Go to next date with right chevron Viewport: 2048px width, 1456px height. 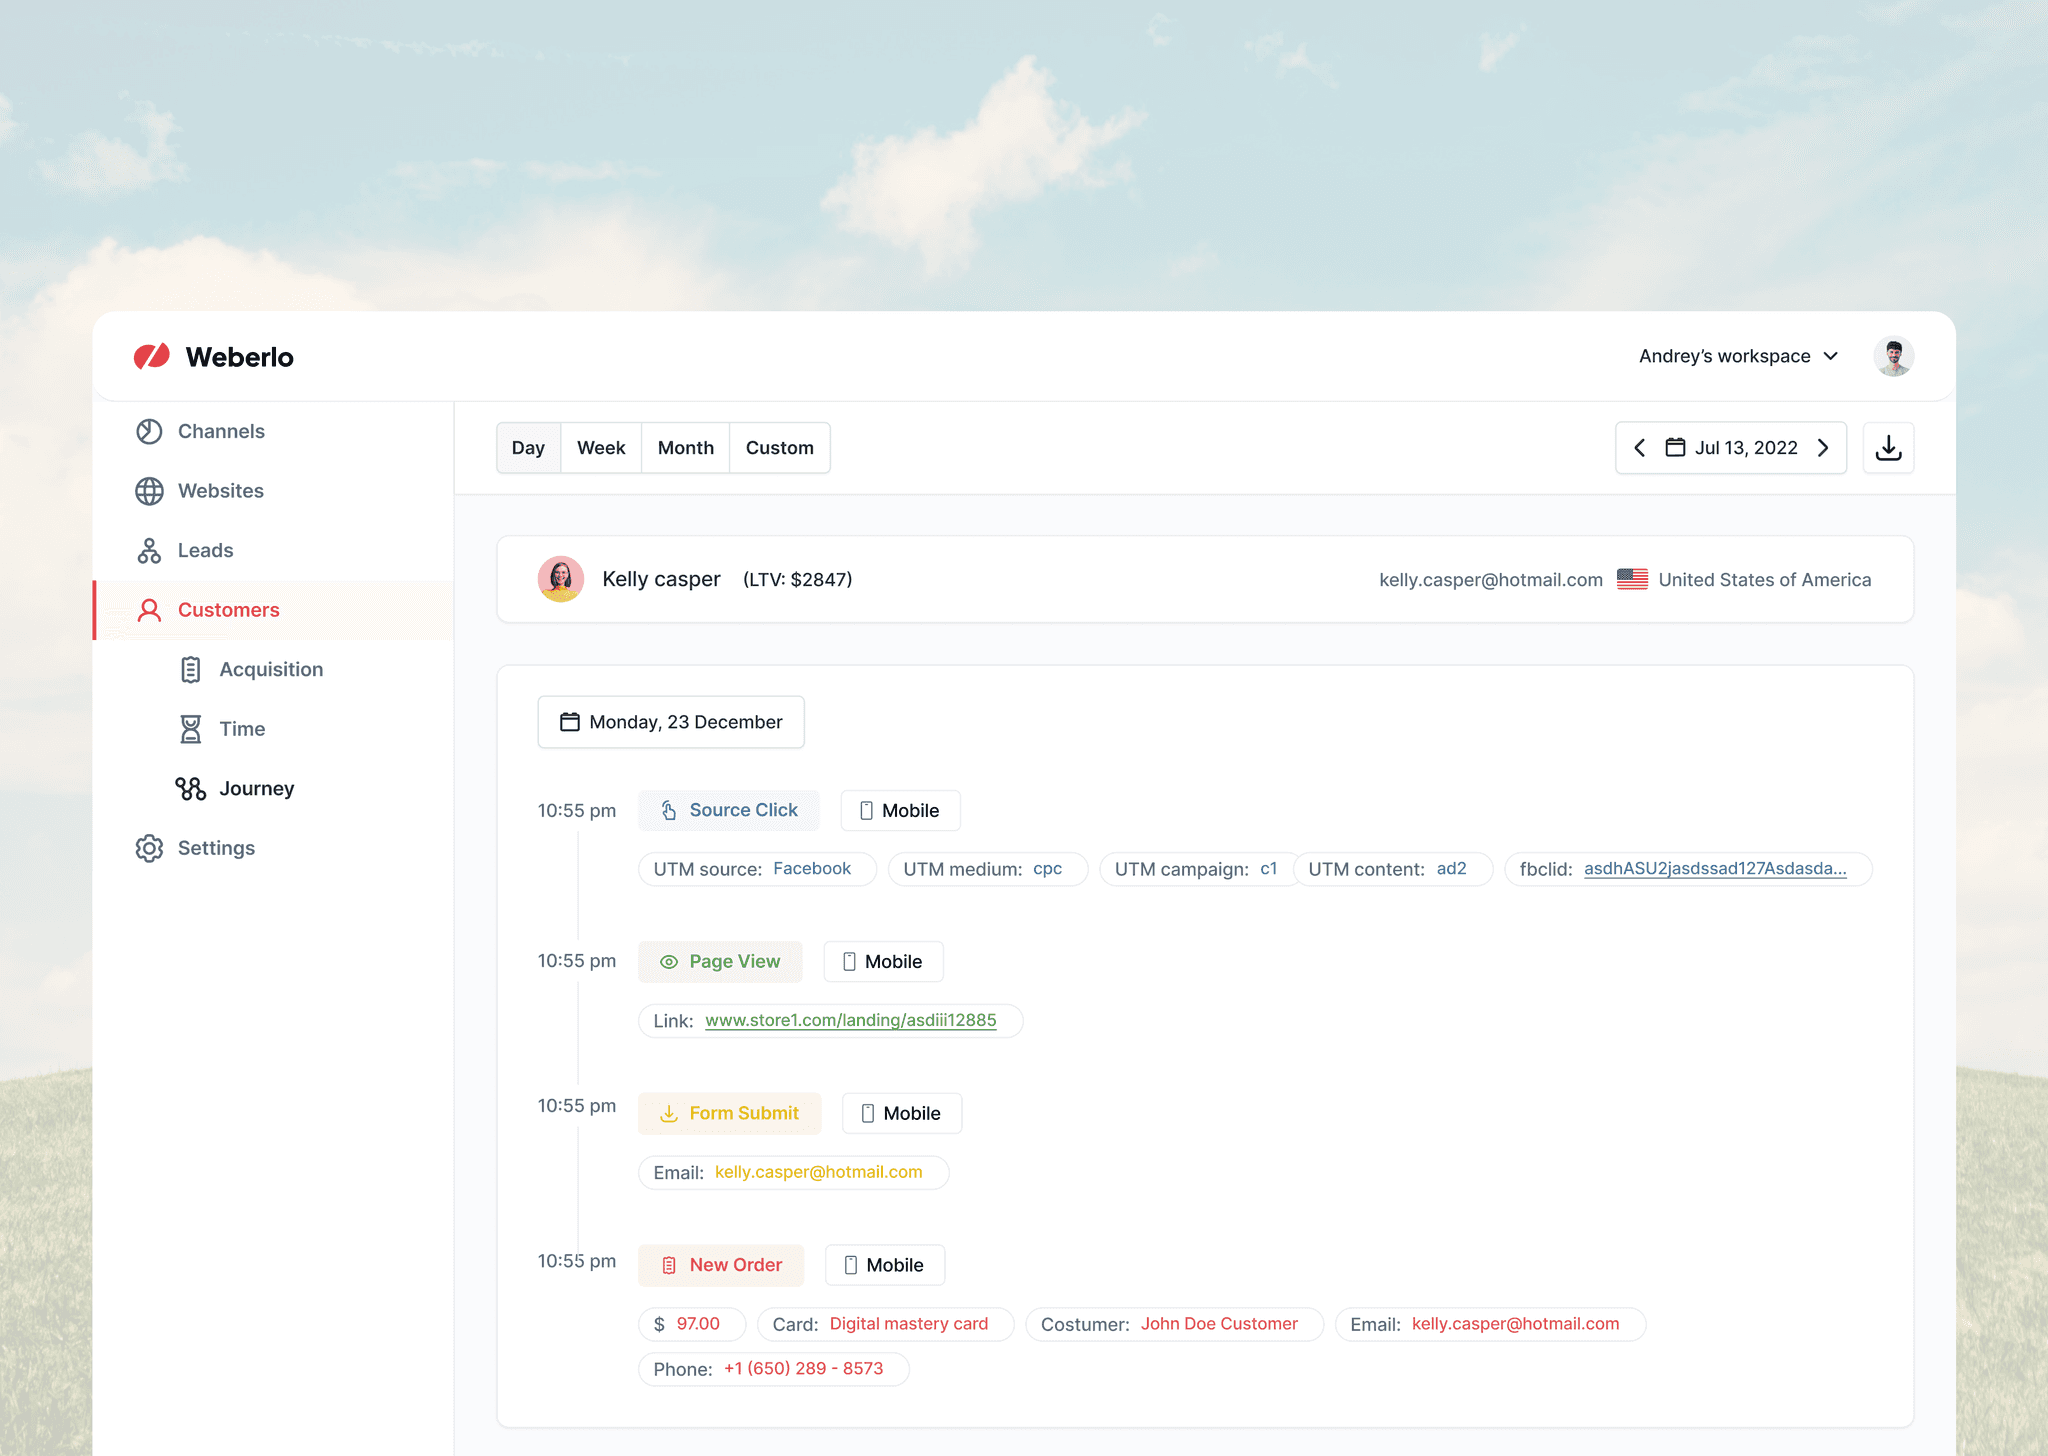(1823, 448)
